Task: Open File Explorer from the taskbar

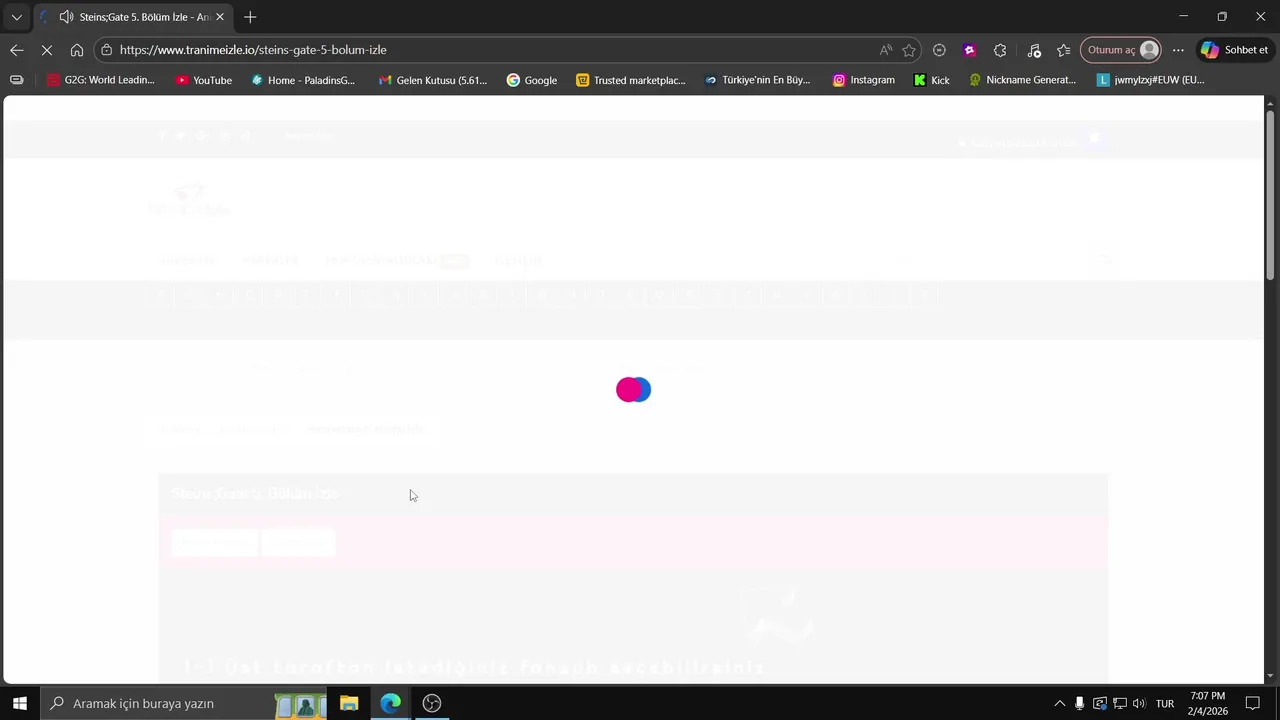Action: coord(349,703)
